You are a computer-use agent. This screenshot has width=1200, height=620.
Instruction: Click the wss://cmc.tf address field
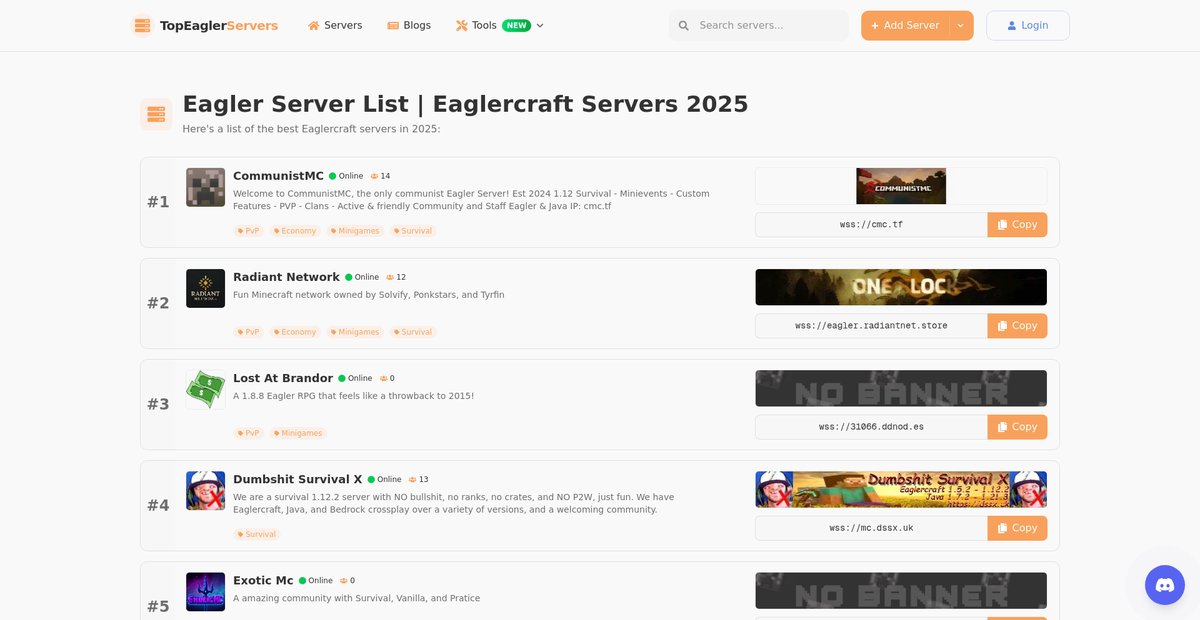pyautogui.click(x=871, y=225)
